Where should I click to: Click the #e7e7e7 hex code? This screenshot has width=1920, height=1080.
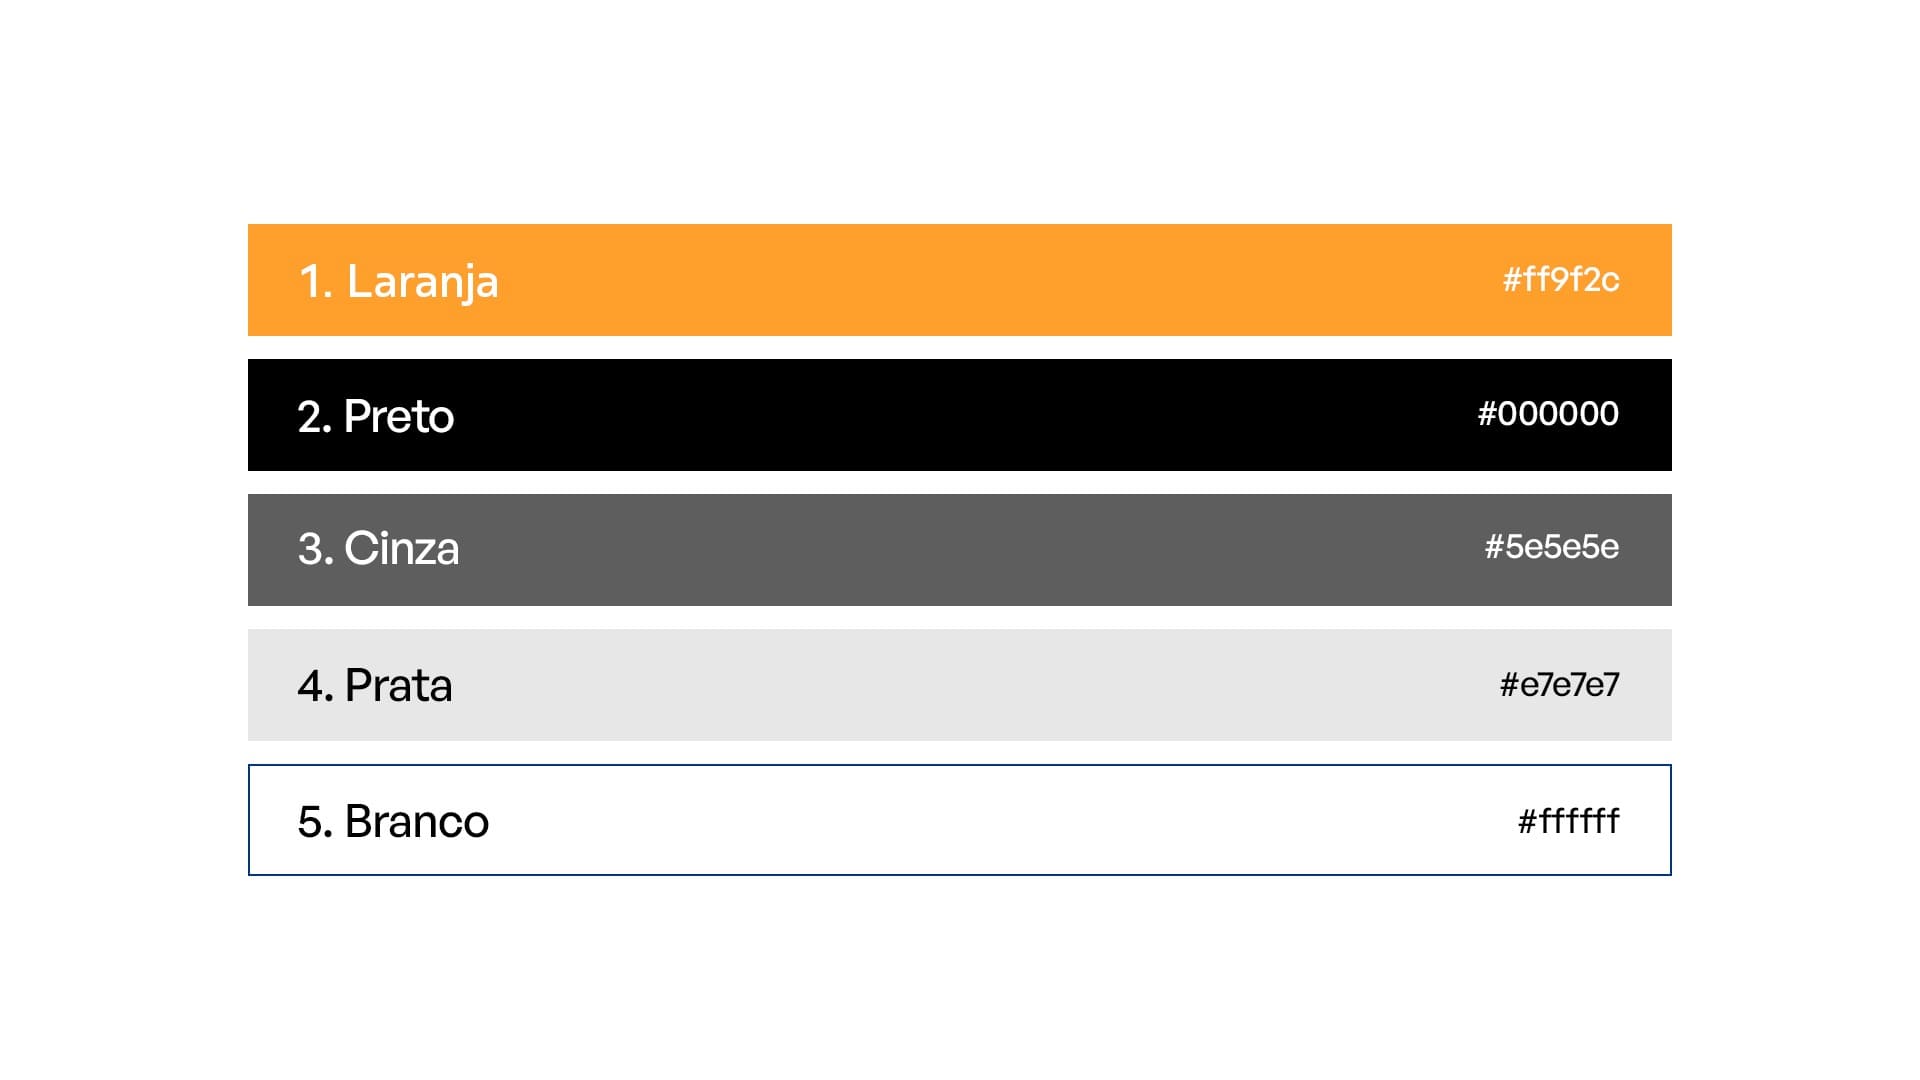tap(1560, 685)
